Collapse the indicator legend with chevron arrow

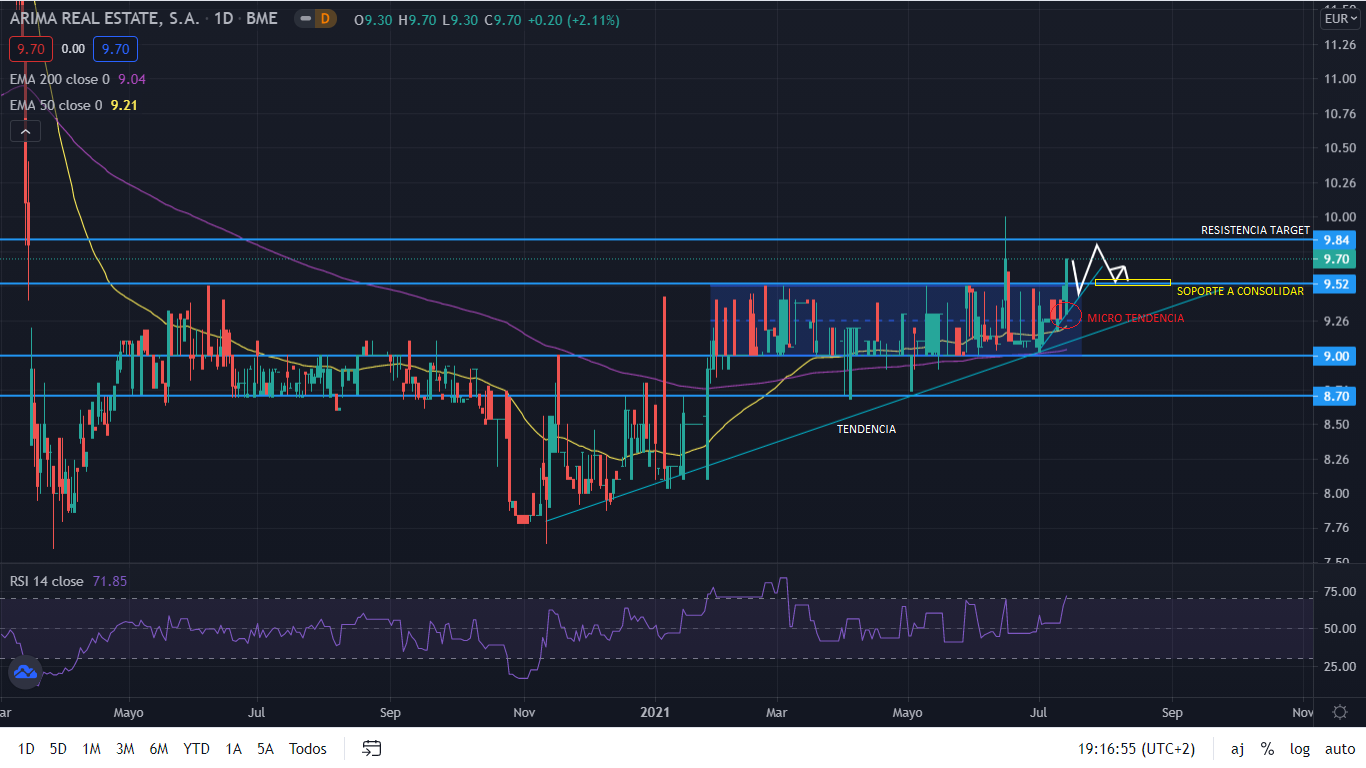coord(25,131)
